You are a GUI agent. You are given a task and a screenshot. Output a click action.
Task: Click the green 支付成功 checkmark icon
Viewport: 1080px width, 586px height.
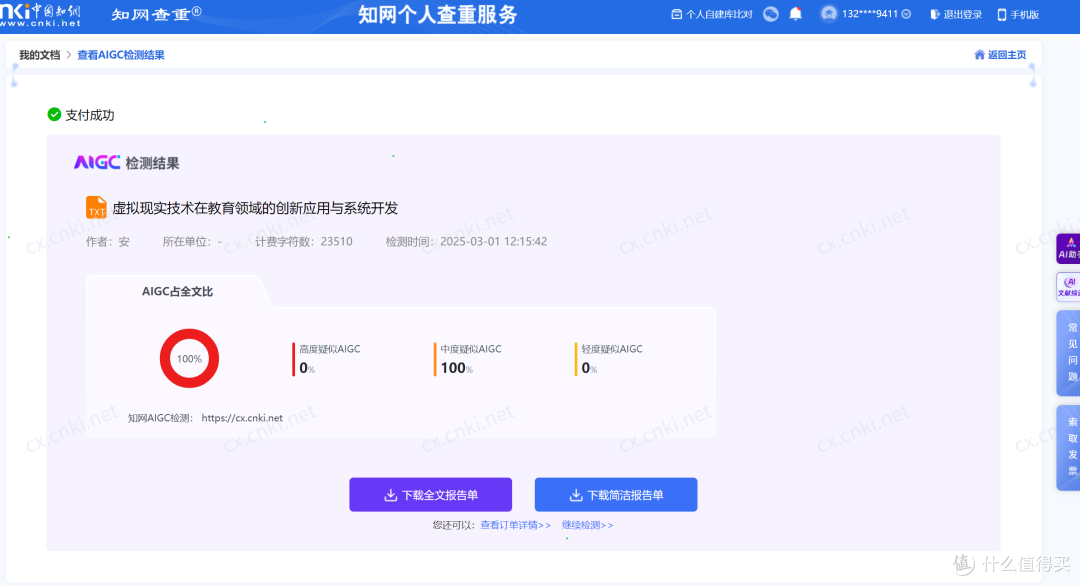click(x=54, y=114)
